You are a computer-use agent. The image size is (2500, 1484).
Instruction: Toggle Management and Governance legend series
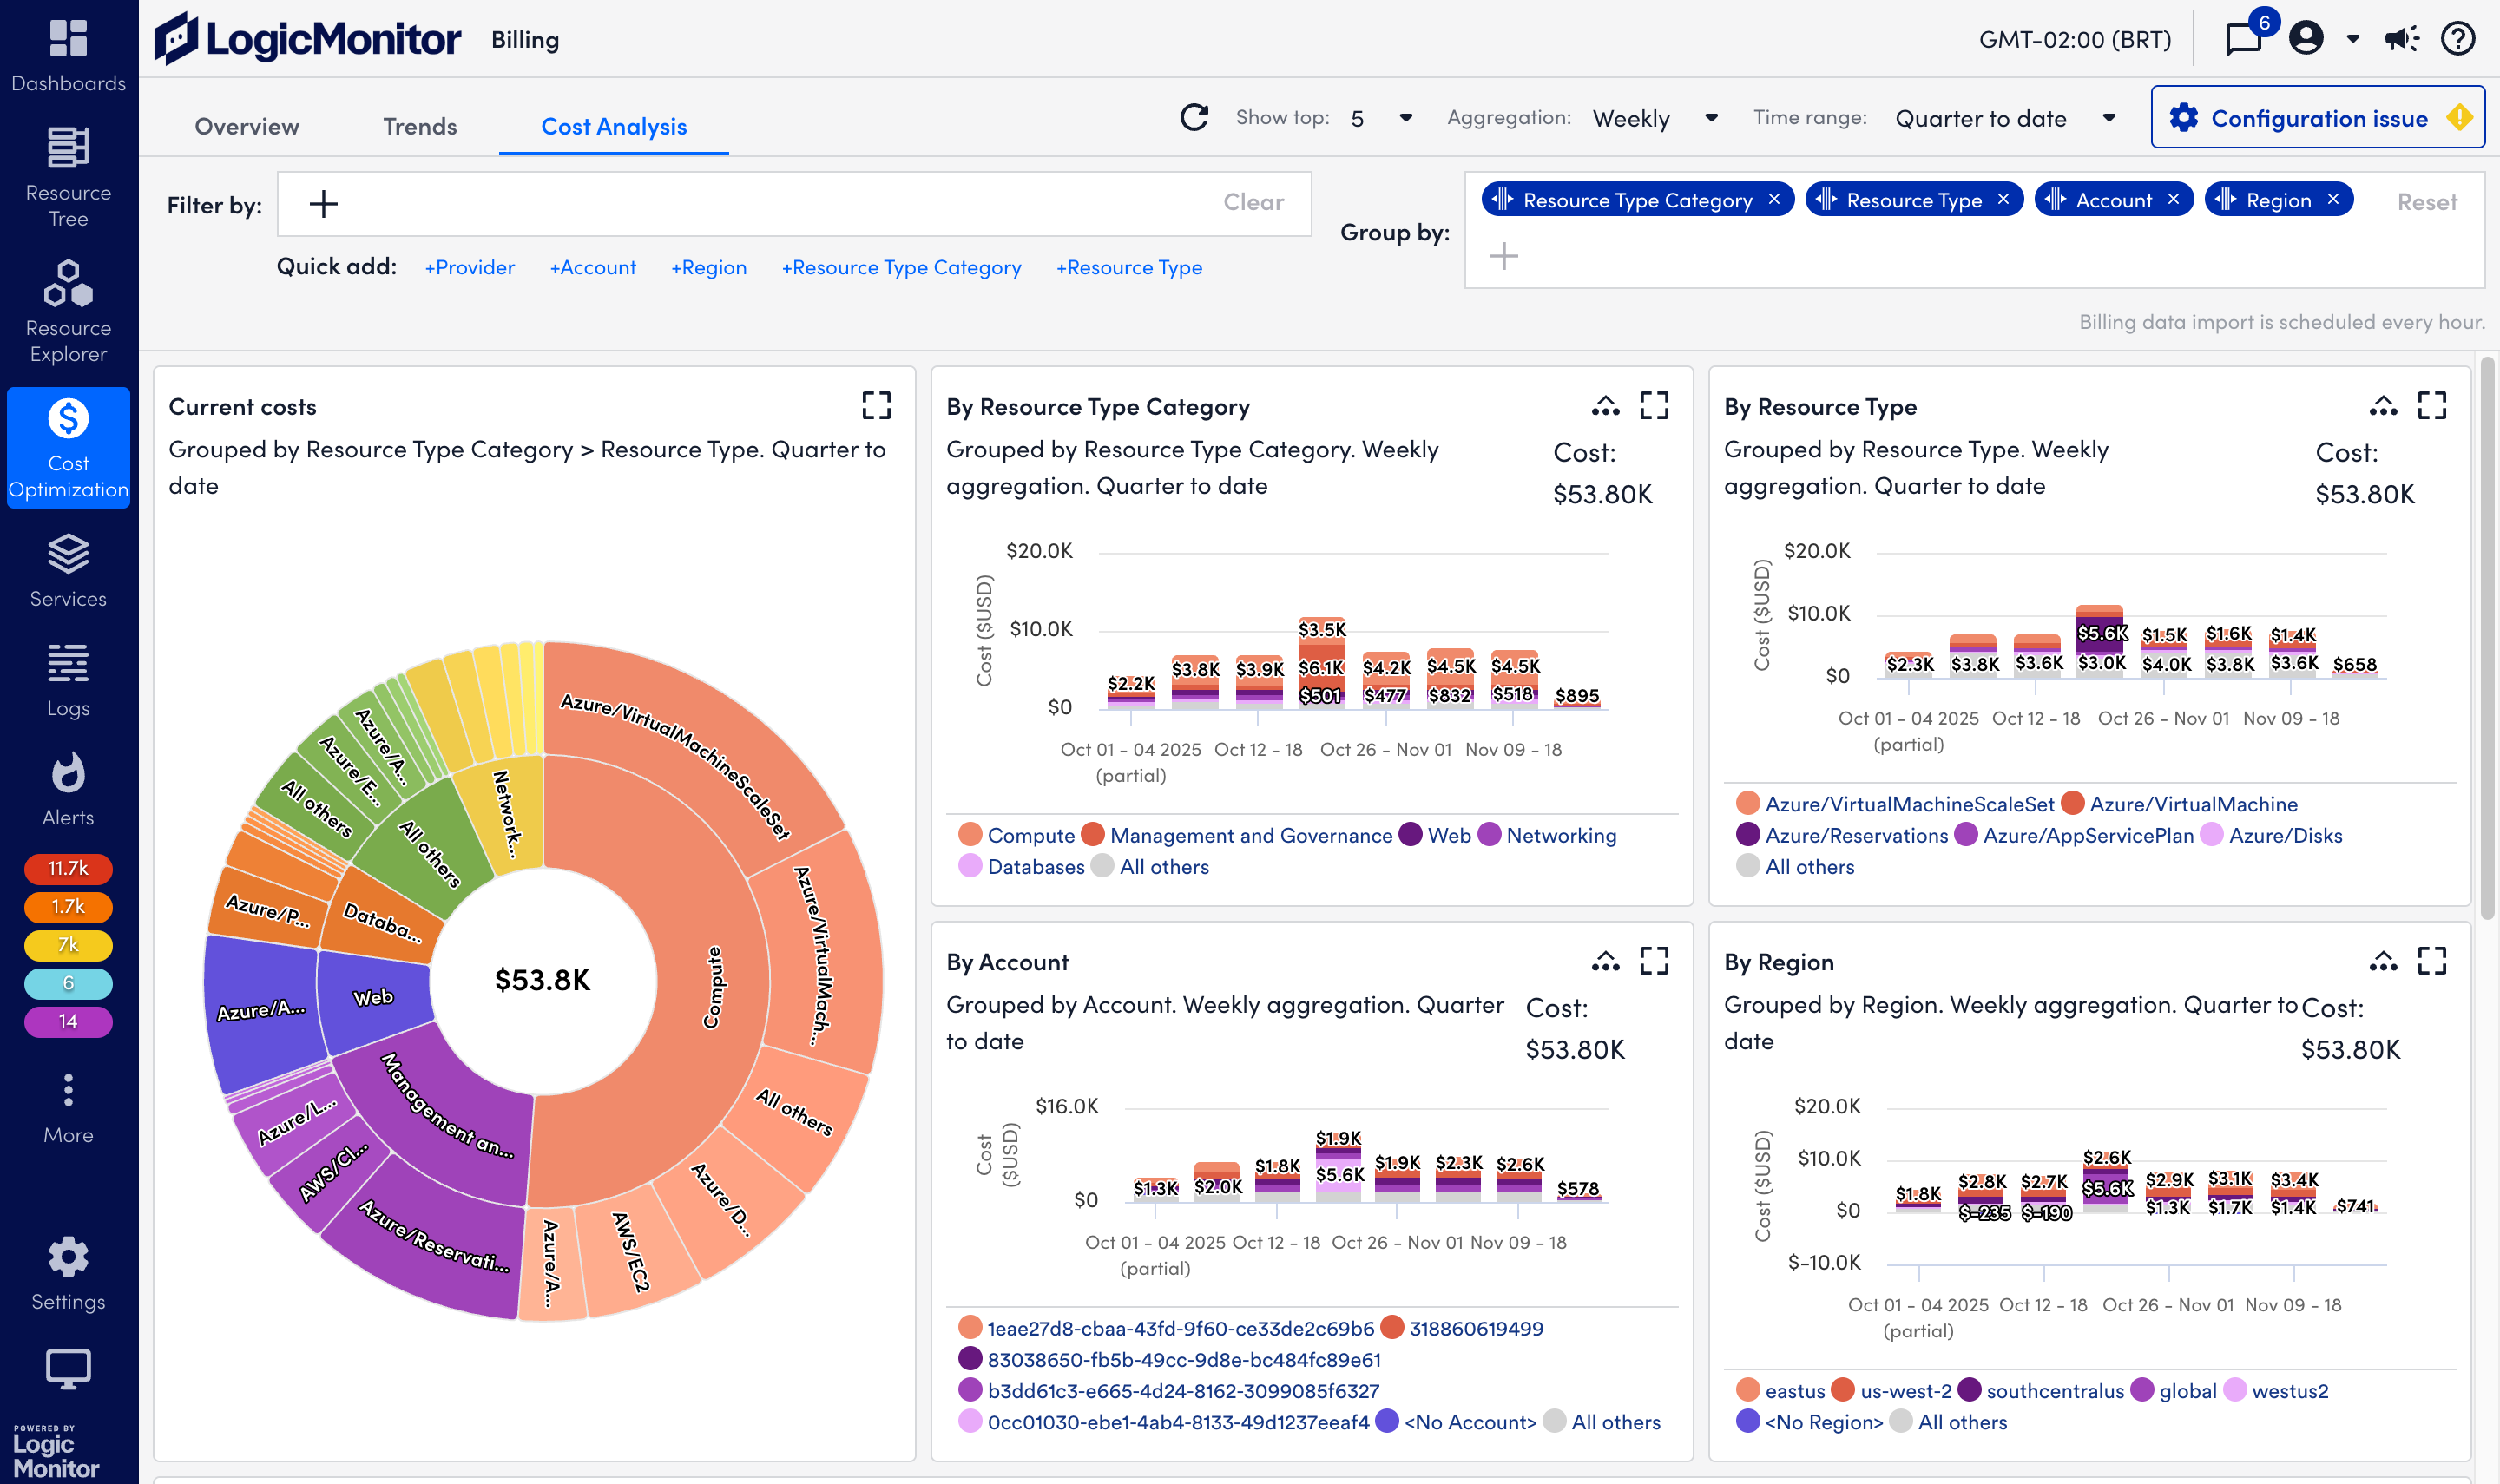coord(1237,835)
